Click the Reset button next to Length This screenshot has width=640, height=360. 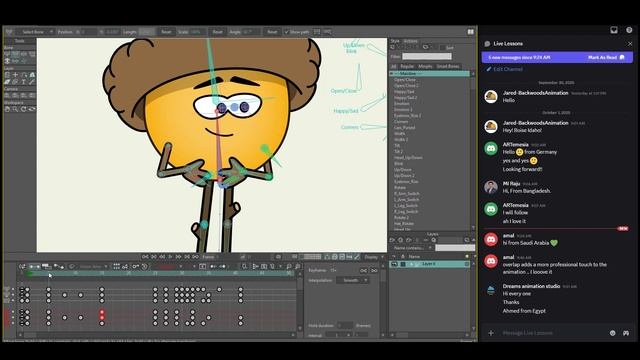[166, 32]
